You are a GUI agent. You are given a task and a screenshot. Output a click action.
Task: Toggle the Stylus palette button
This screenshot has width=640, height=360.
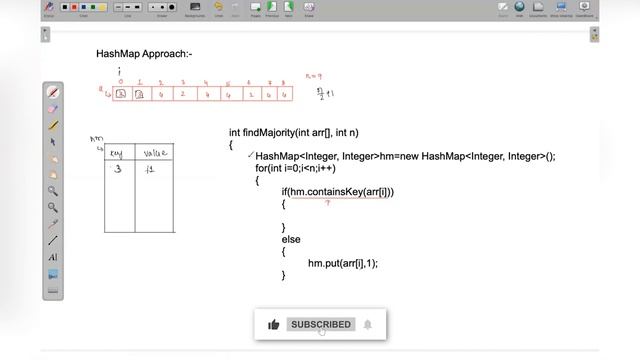point(49,8)
